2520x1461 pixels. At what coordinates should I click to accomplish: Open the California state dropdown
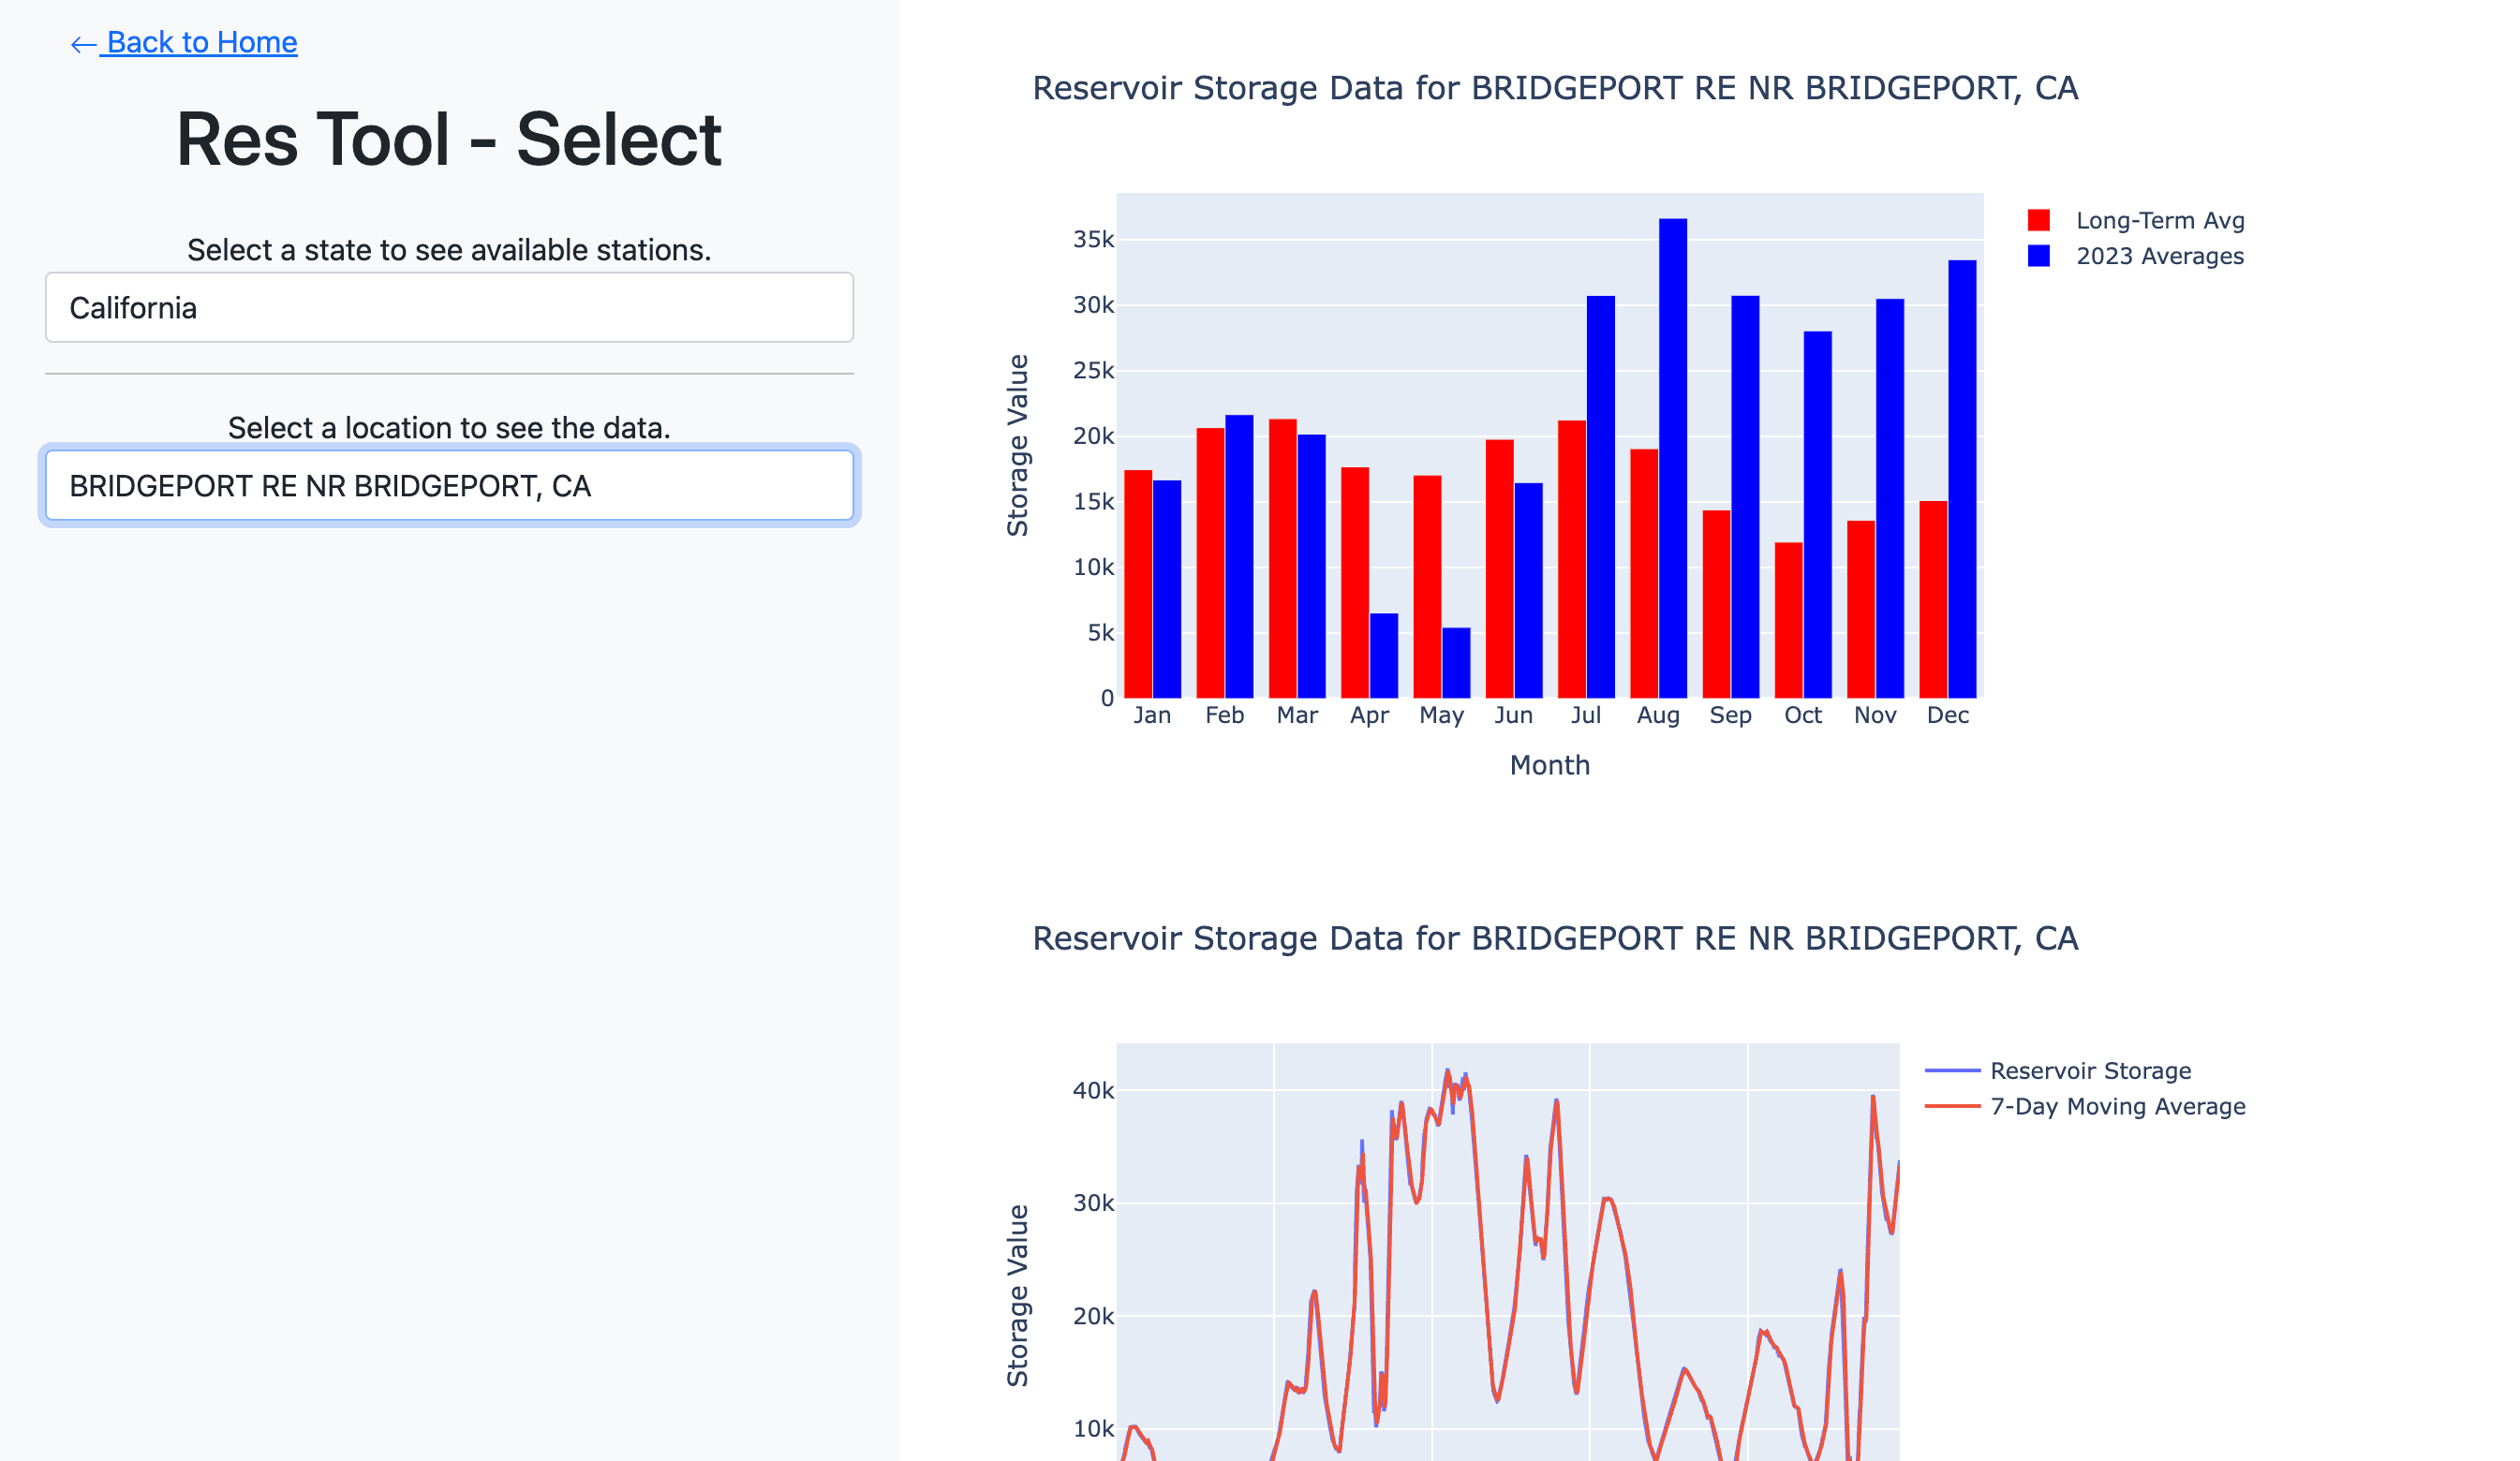tap(449, 307)
